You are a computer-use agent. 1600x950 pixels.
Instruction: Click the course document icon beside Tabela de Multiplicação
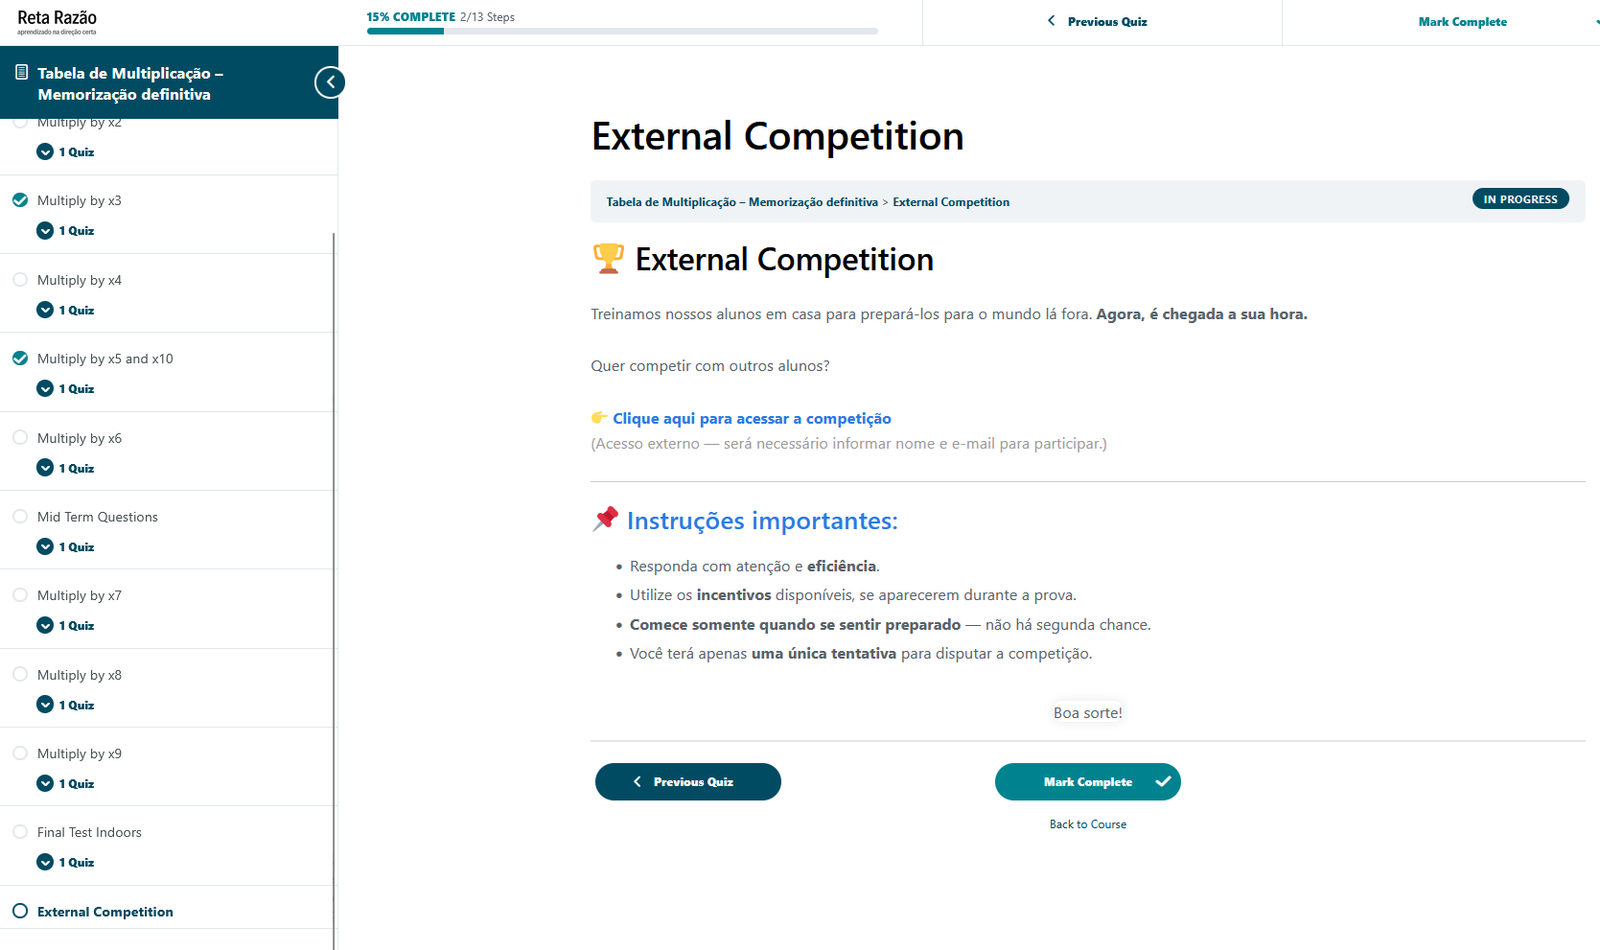pos(21,72)
